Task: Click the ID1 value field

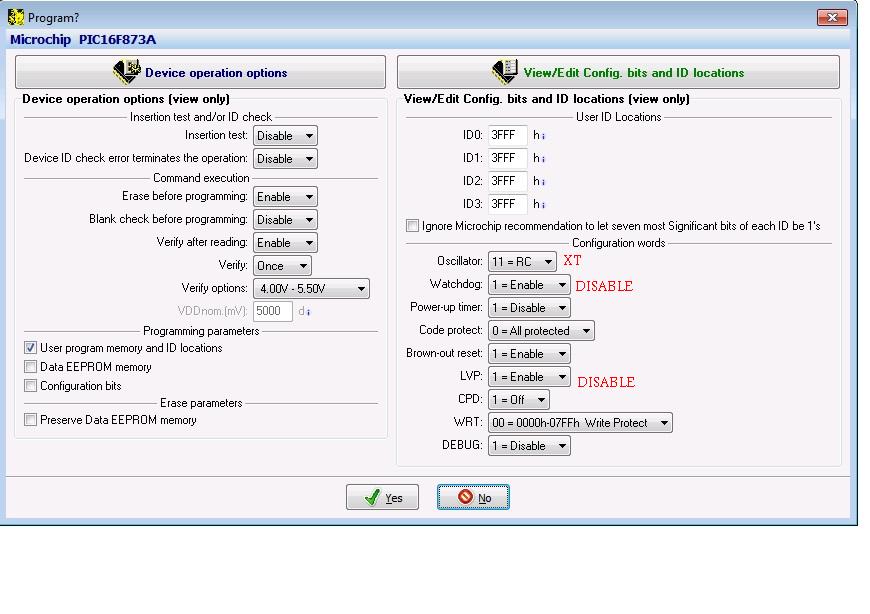Action: pyautogui.click(x=508, y=159)
